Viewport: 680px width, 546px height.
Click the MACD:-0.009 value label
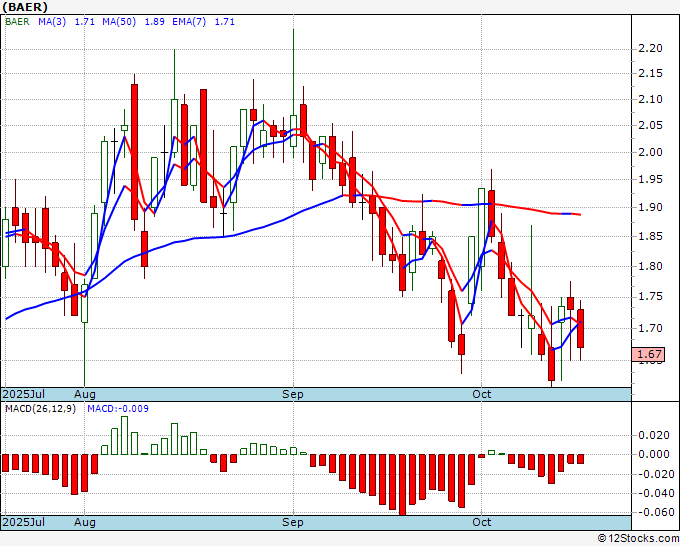[x=118, y=409]
